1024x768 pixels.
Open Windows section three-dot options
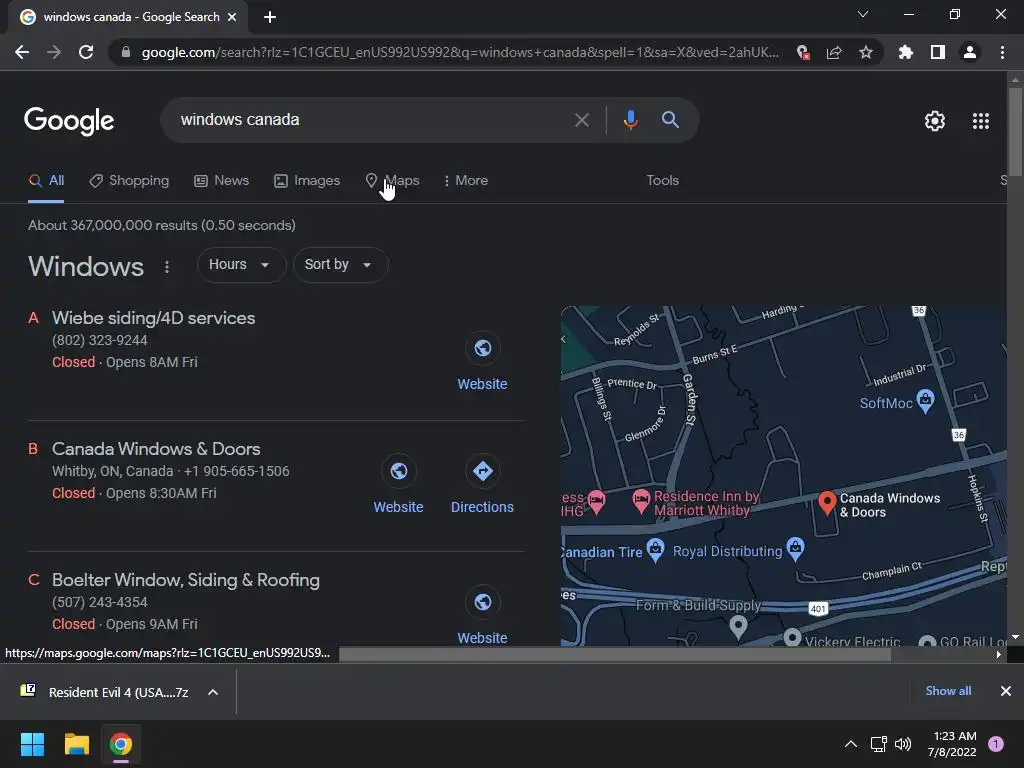point(167,267)
